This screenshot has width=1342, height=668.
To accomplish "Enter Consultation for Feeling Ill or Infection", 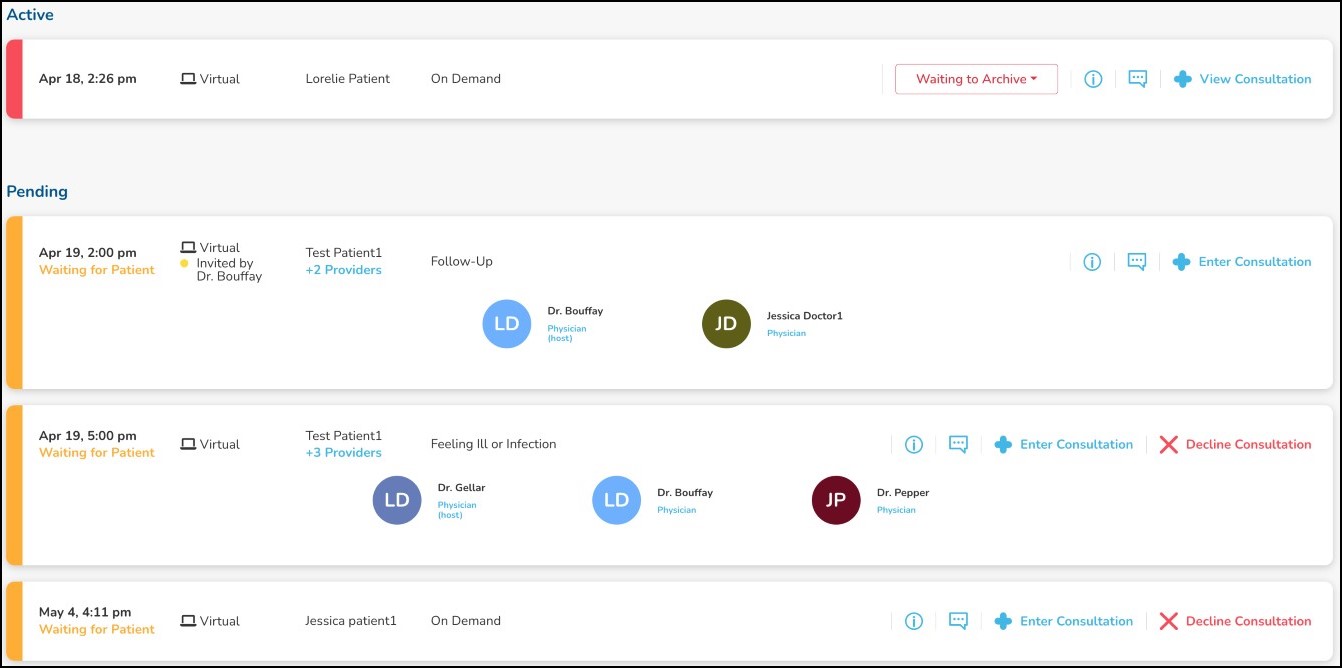I will 1064,445.
